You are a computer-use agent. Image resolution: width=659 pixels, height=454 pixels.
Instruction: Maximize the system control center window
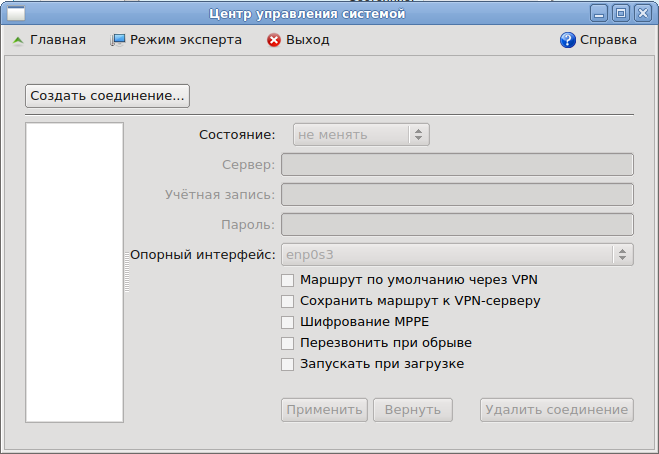point(621,13)
